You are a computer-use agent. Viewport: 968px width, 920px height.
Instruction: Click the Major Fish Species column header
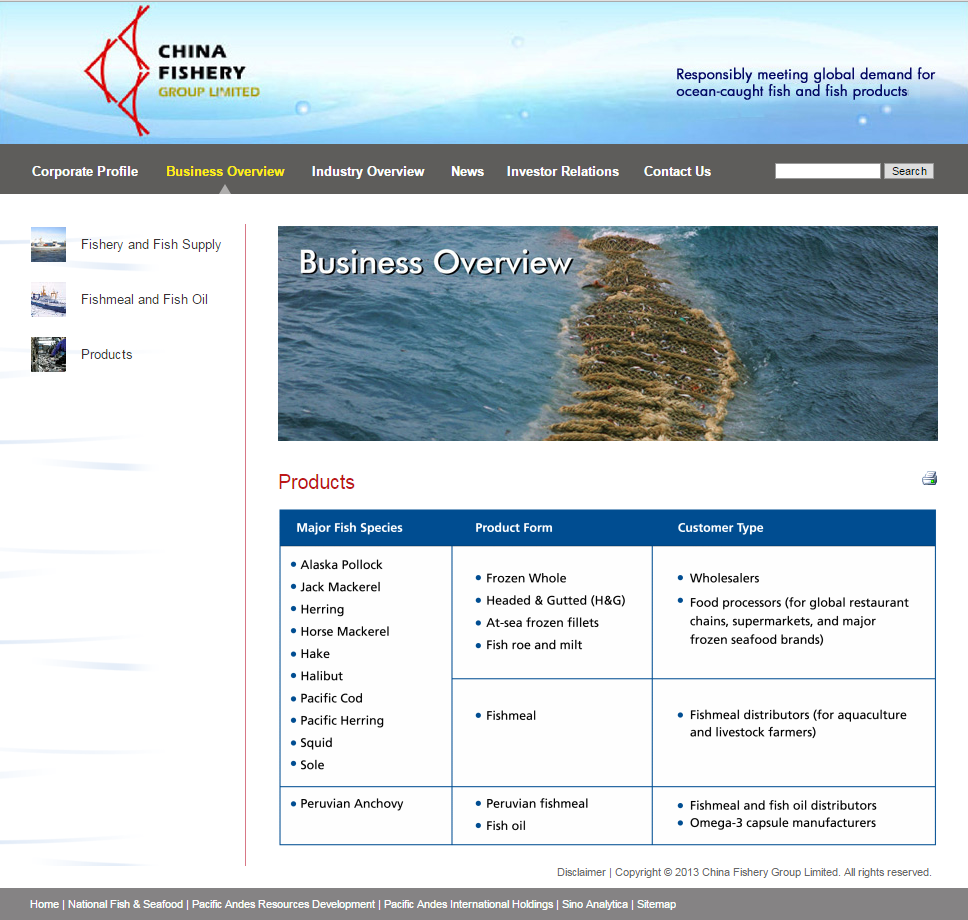(x=349, y=528)
